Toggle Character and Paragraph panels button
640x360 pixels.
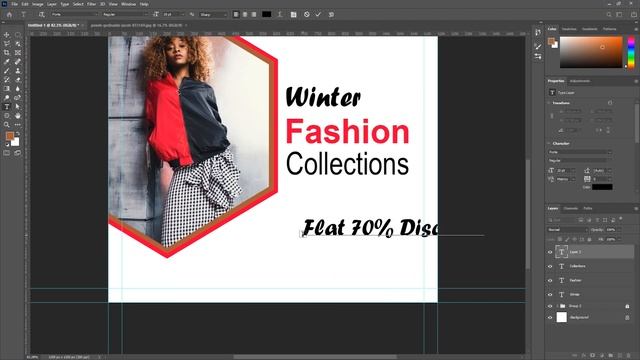(293, 14)
